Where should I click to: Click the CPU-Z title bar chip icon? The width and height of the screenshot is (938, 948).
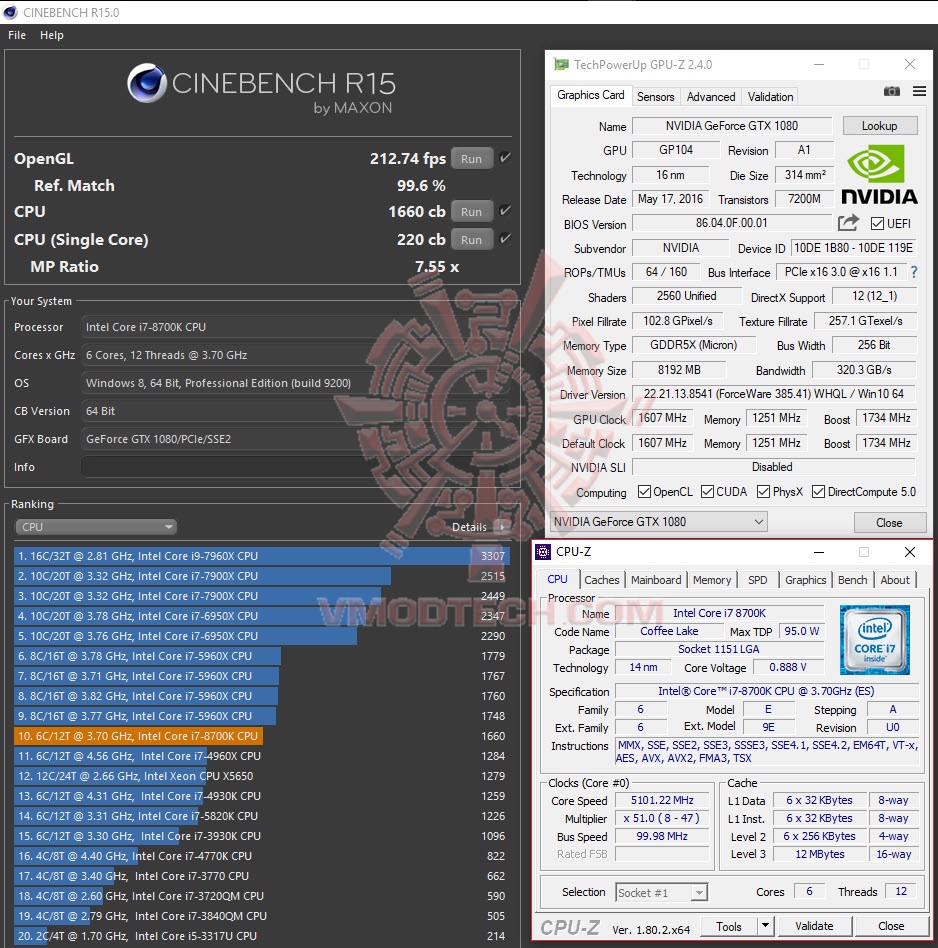(x=543, y=551)
